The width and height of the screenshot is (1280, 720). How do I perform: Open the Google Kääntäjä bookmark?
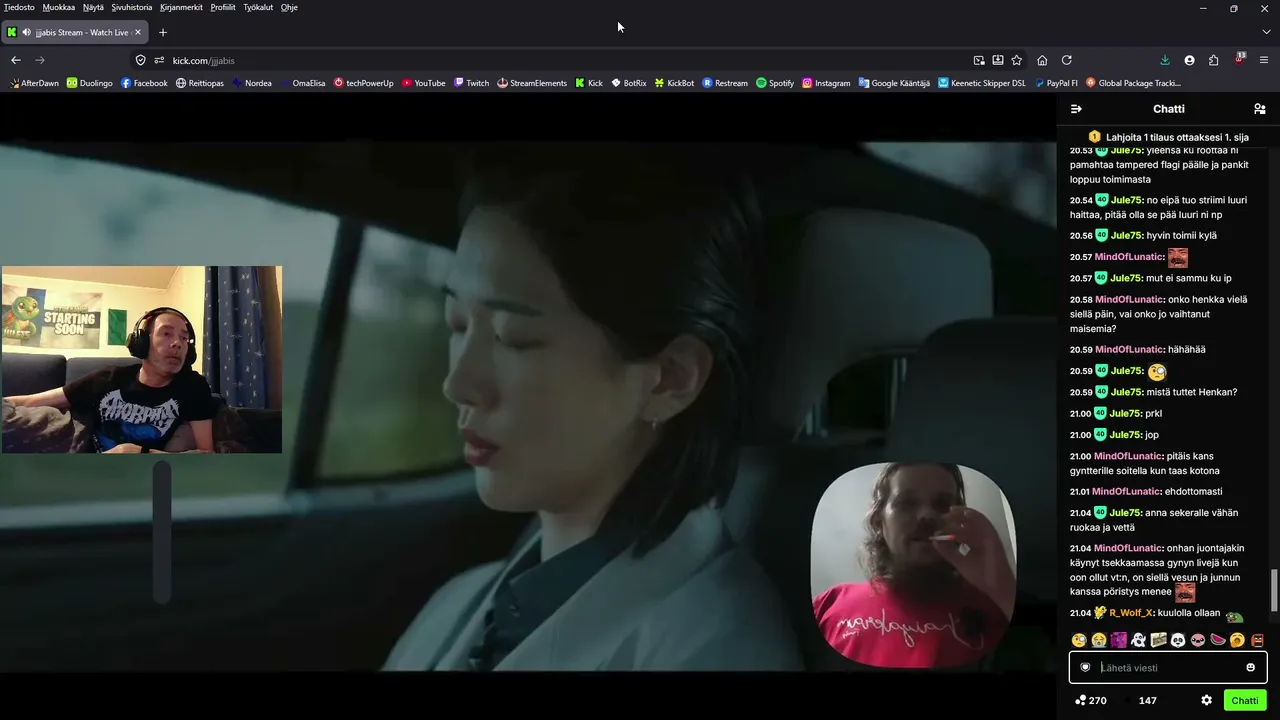894,83
